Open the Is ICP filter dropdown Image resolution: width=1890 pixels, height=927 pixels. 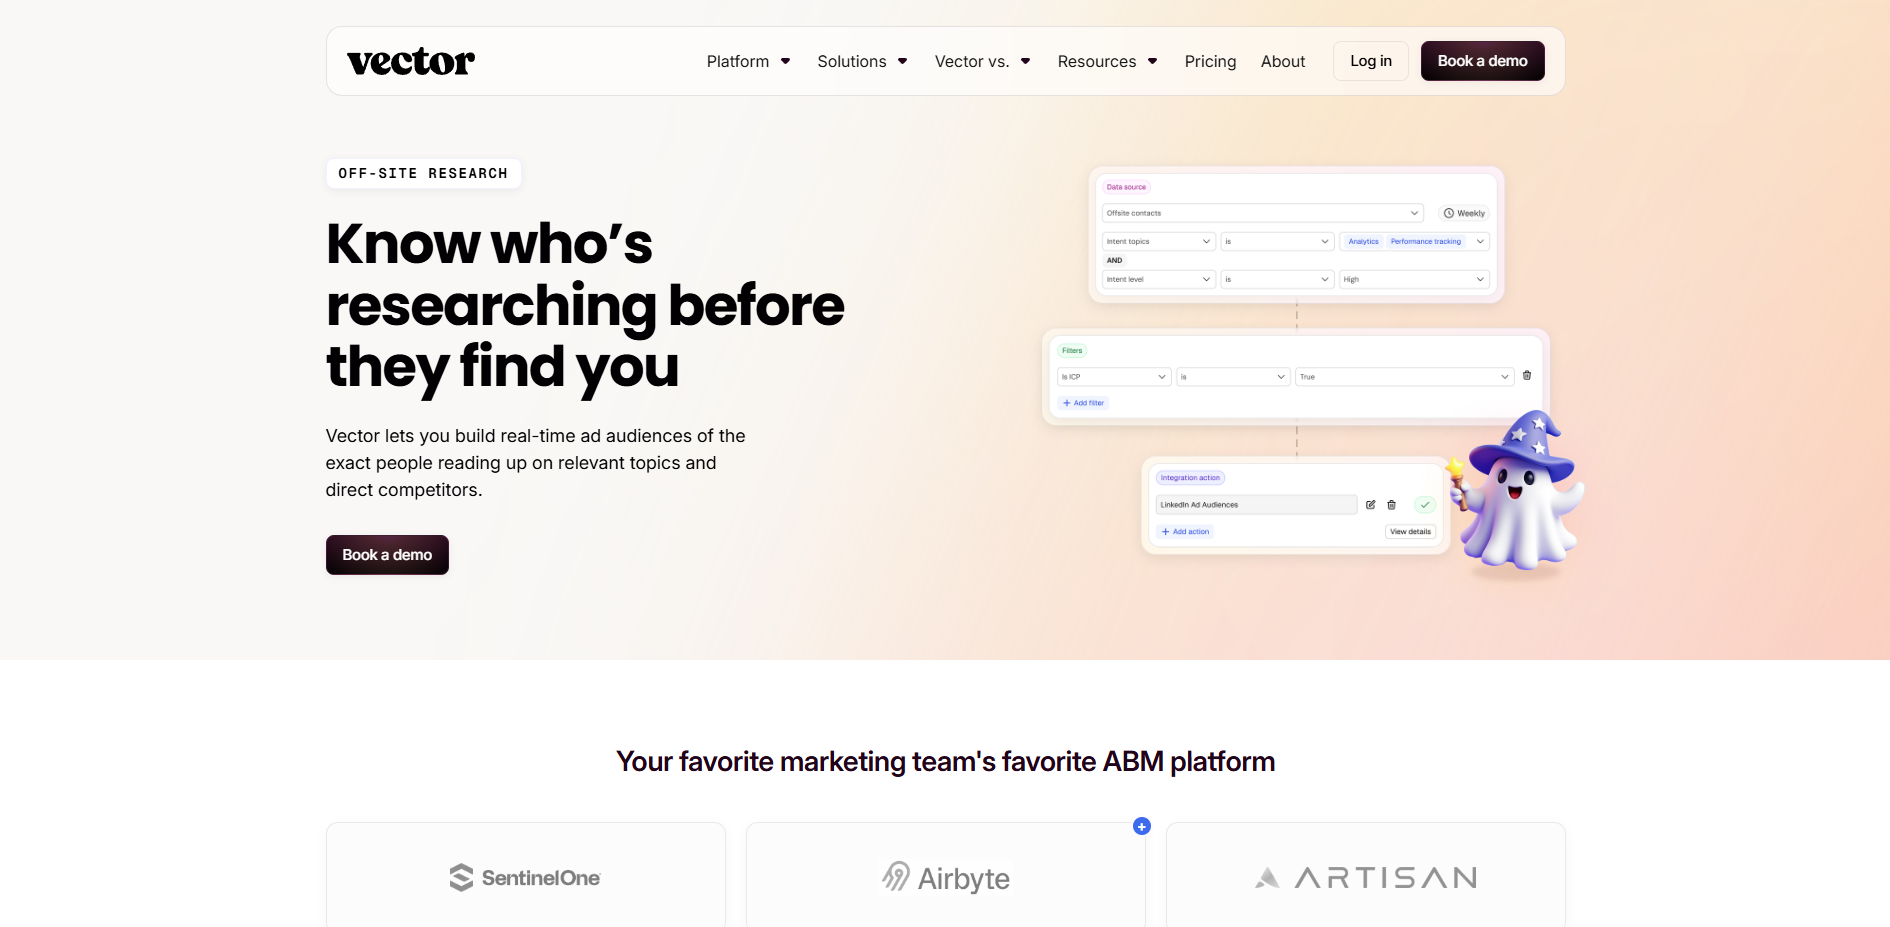pos(1114,377)
